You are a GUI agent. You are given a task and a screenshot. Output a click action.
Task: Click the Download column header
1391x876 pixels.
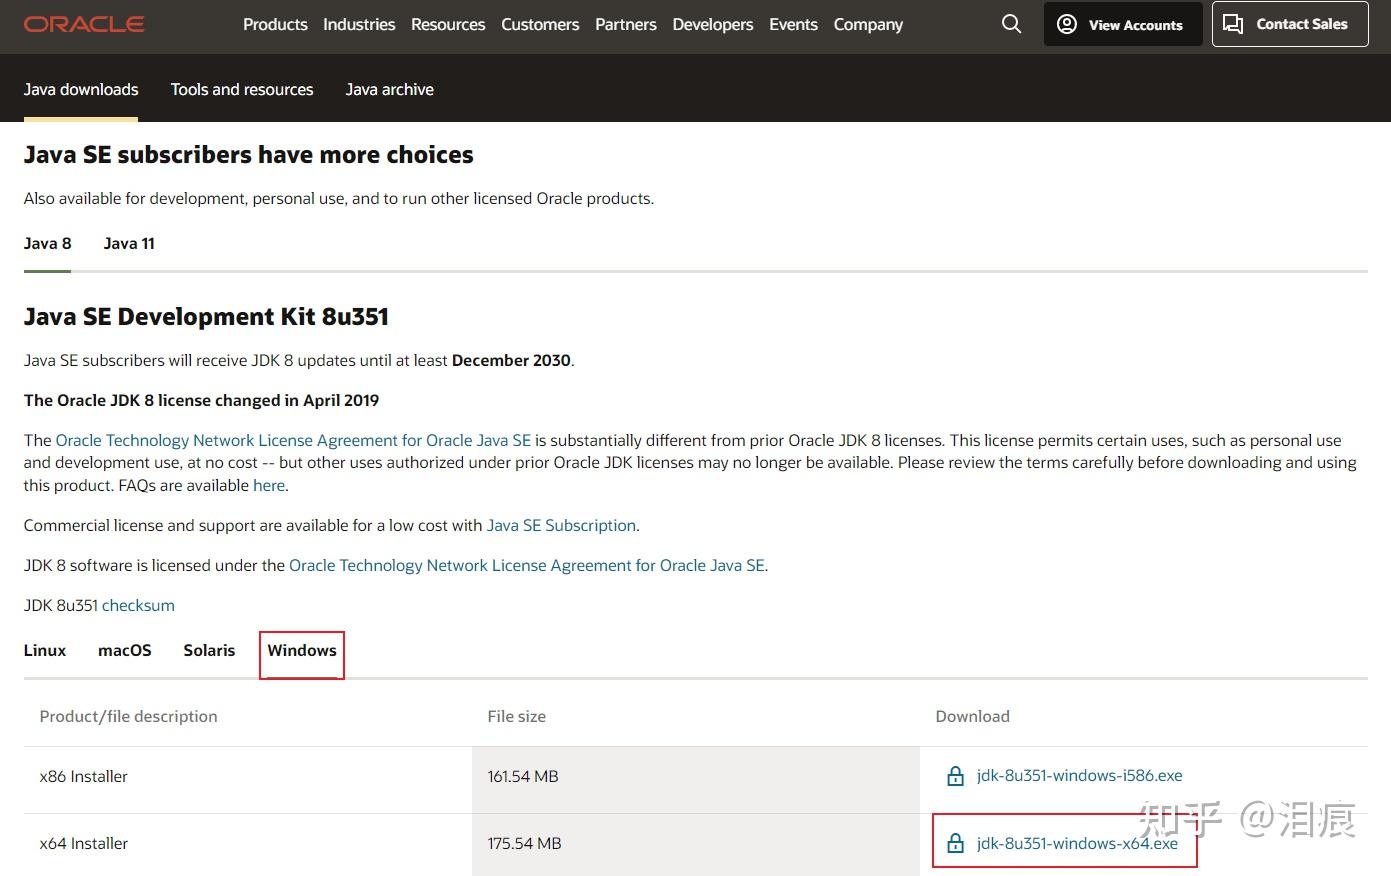(x=973, y=716)
